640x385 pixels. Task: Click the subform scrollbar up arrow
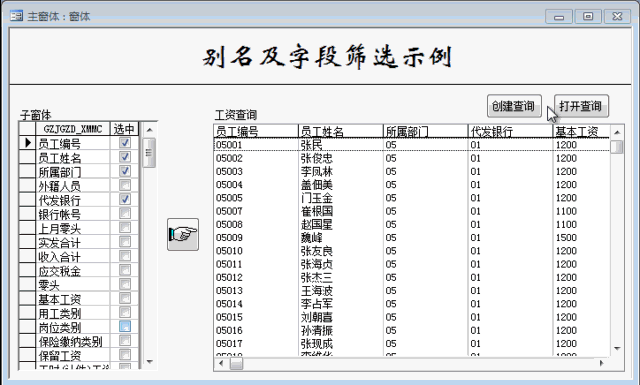149,130
